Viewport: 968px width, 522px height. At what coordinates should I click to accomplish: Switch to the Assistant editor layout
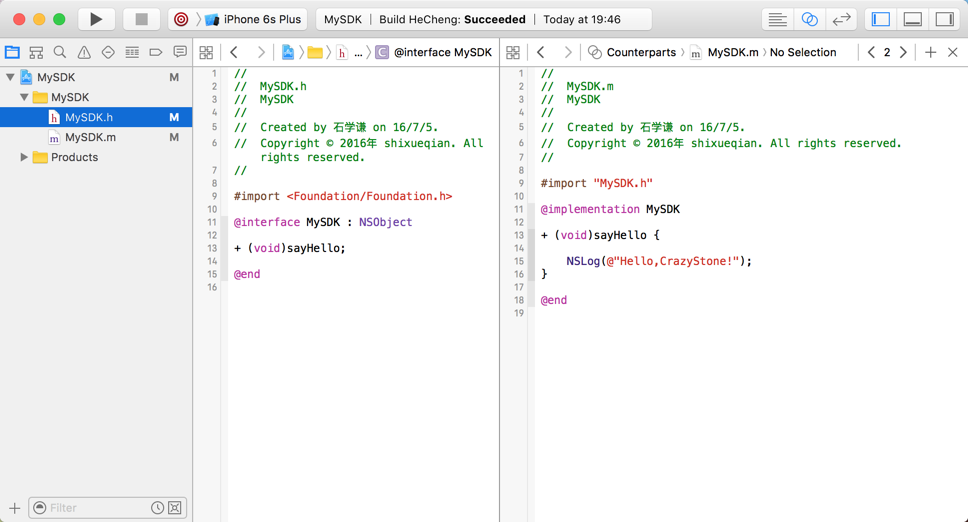point(809,20)
